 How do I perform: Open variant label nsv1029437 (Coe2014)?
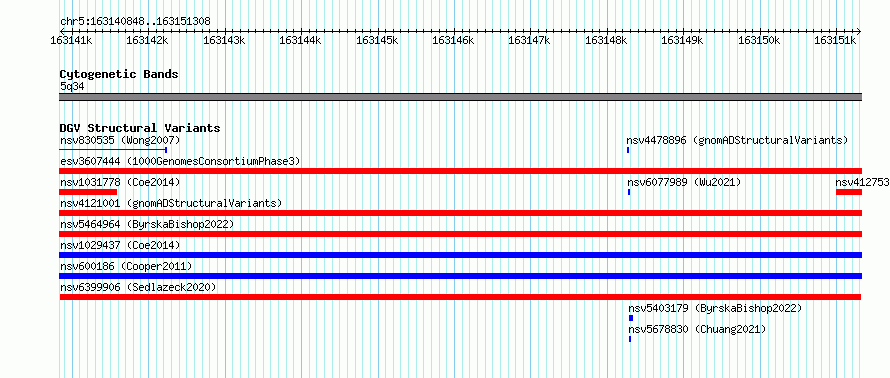[x=120, y=245]
